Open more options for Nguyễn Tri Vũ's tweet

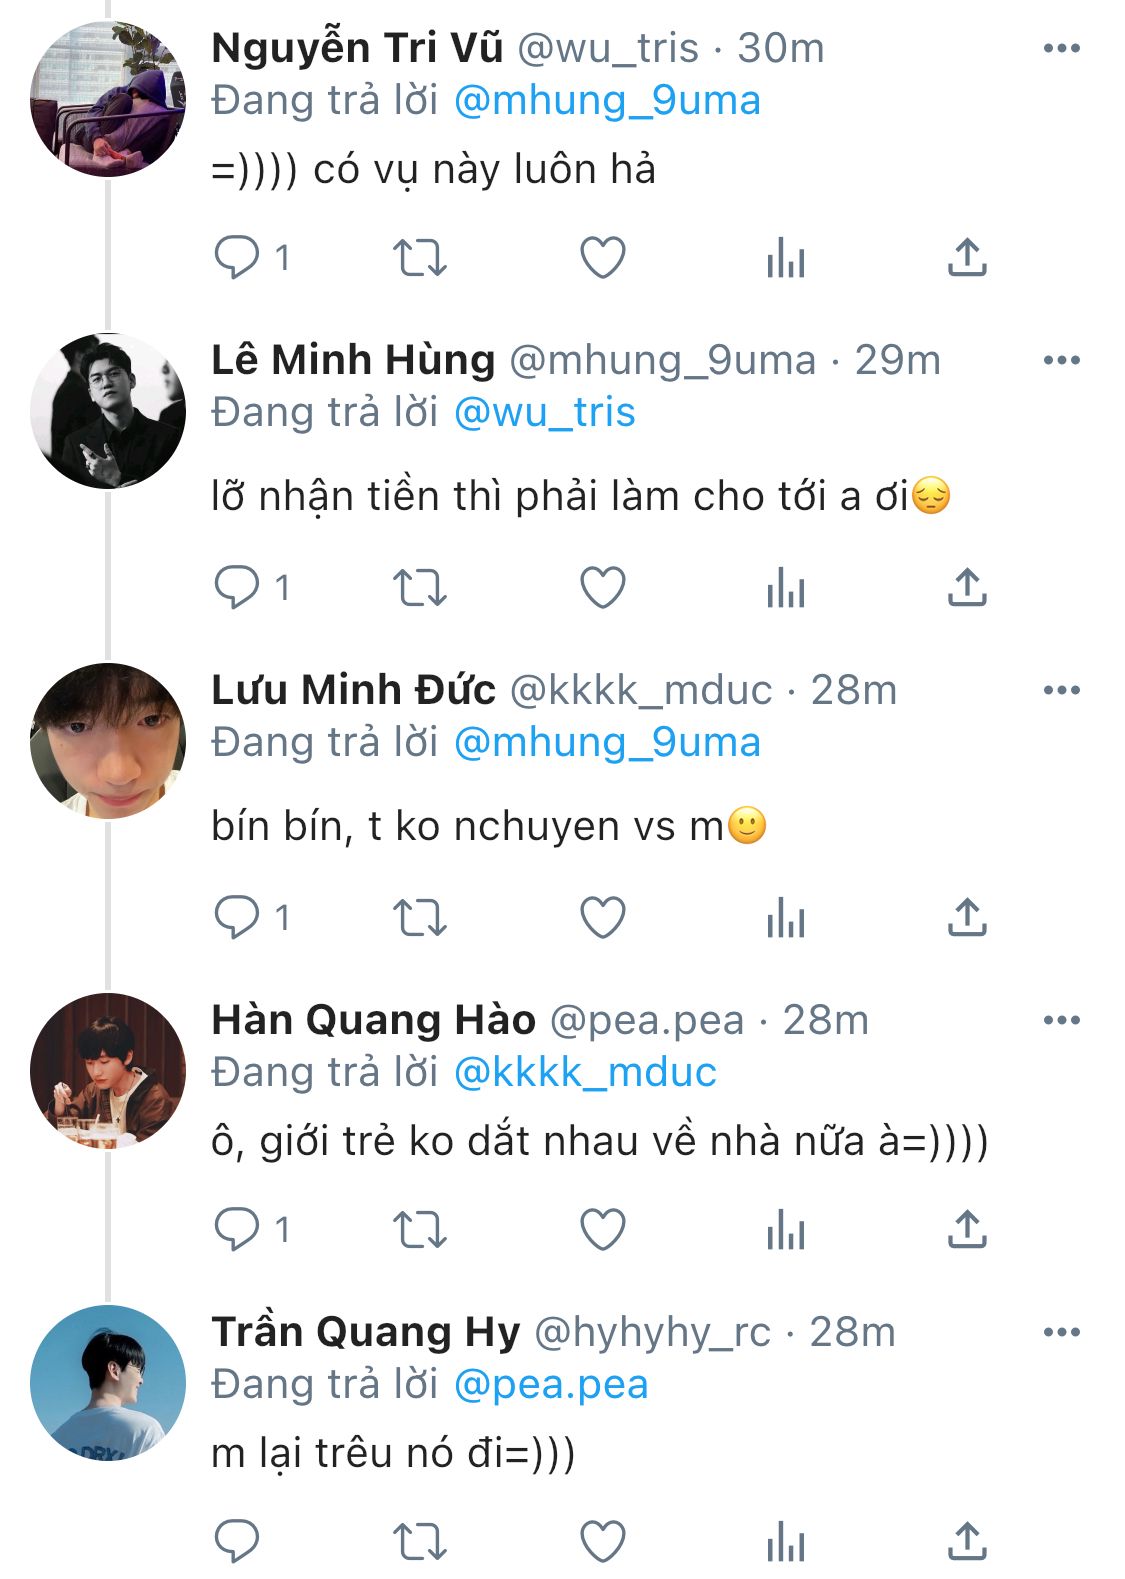click(x=1061, y=48)
